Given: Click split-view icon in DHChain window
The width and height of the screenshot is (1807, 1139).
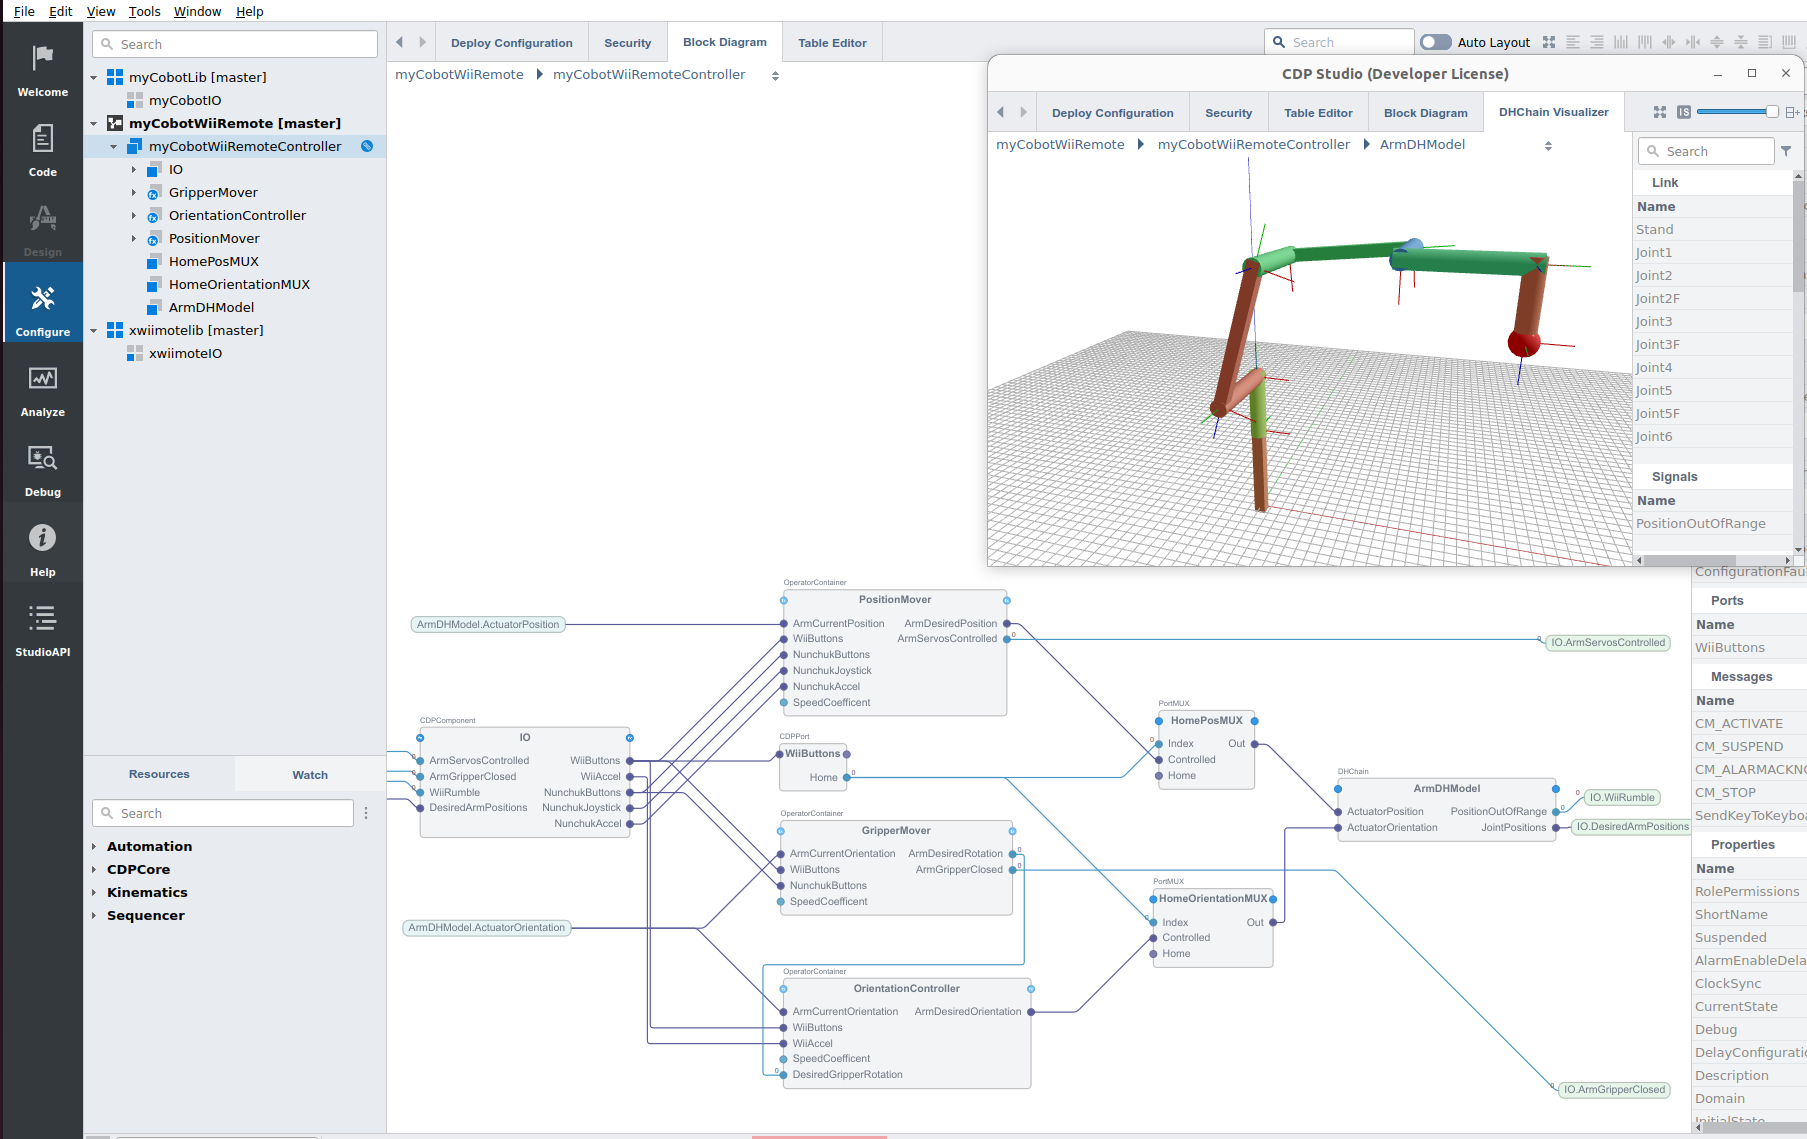Looking at the screenshot, I should [1792, 112].
